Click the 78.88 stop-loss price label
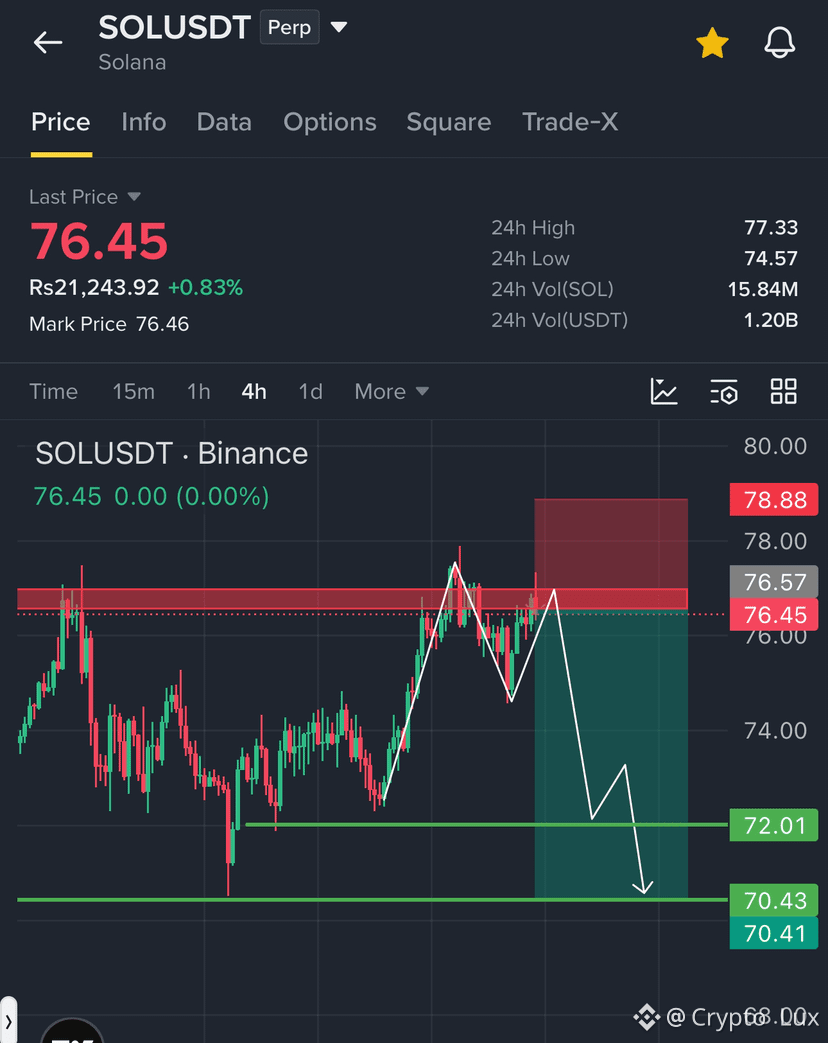Viewport: 828px width, 1043px height. tap(774, 500)
